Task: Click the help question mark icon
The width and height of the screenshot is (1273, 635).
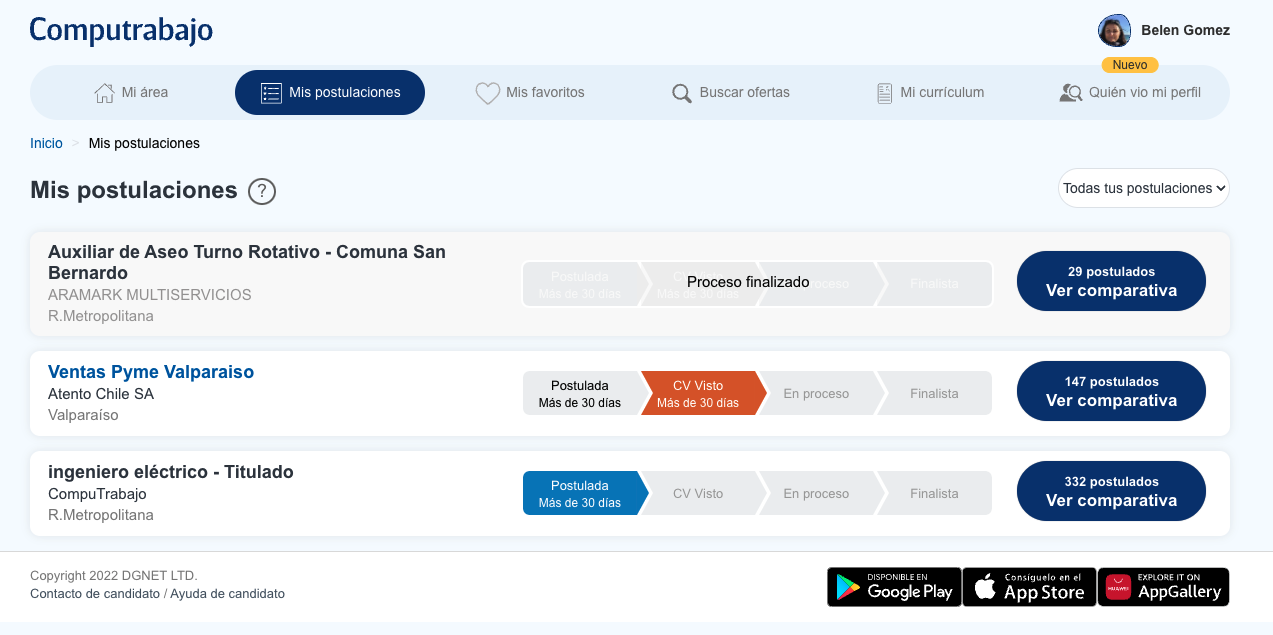Action: pos(262,191)
